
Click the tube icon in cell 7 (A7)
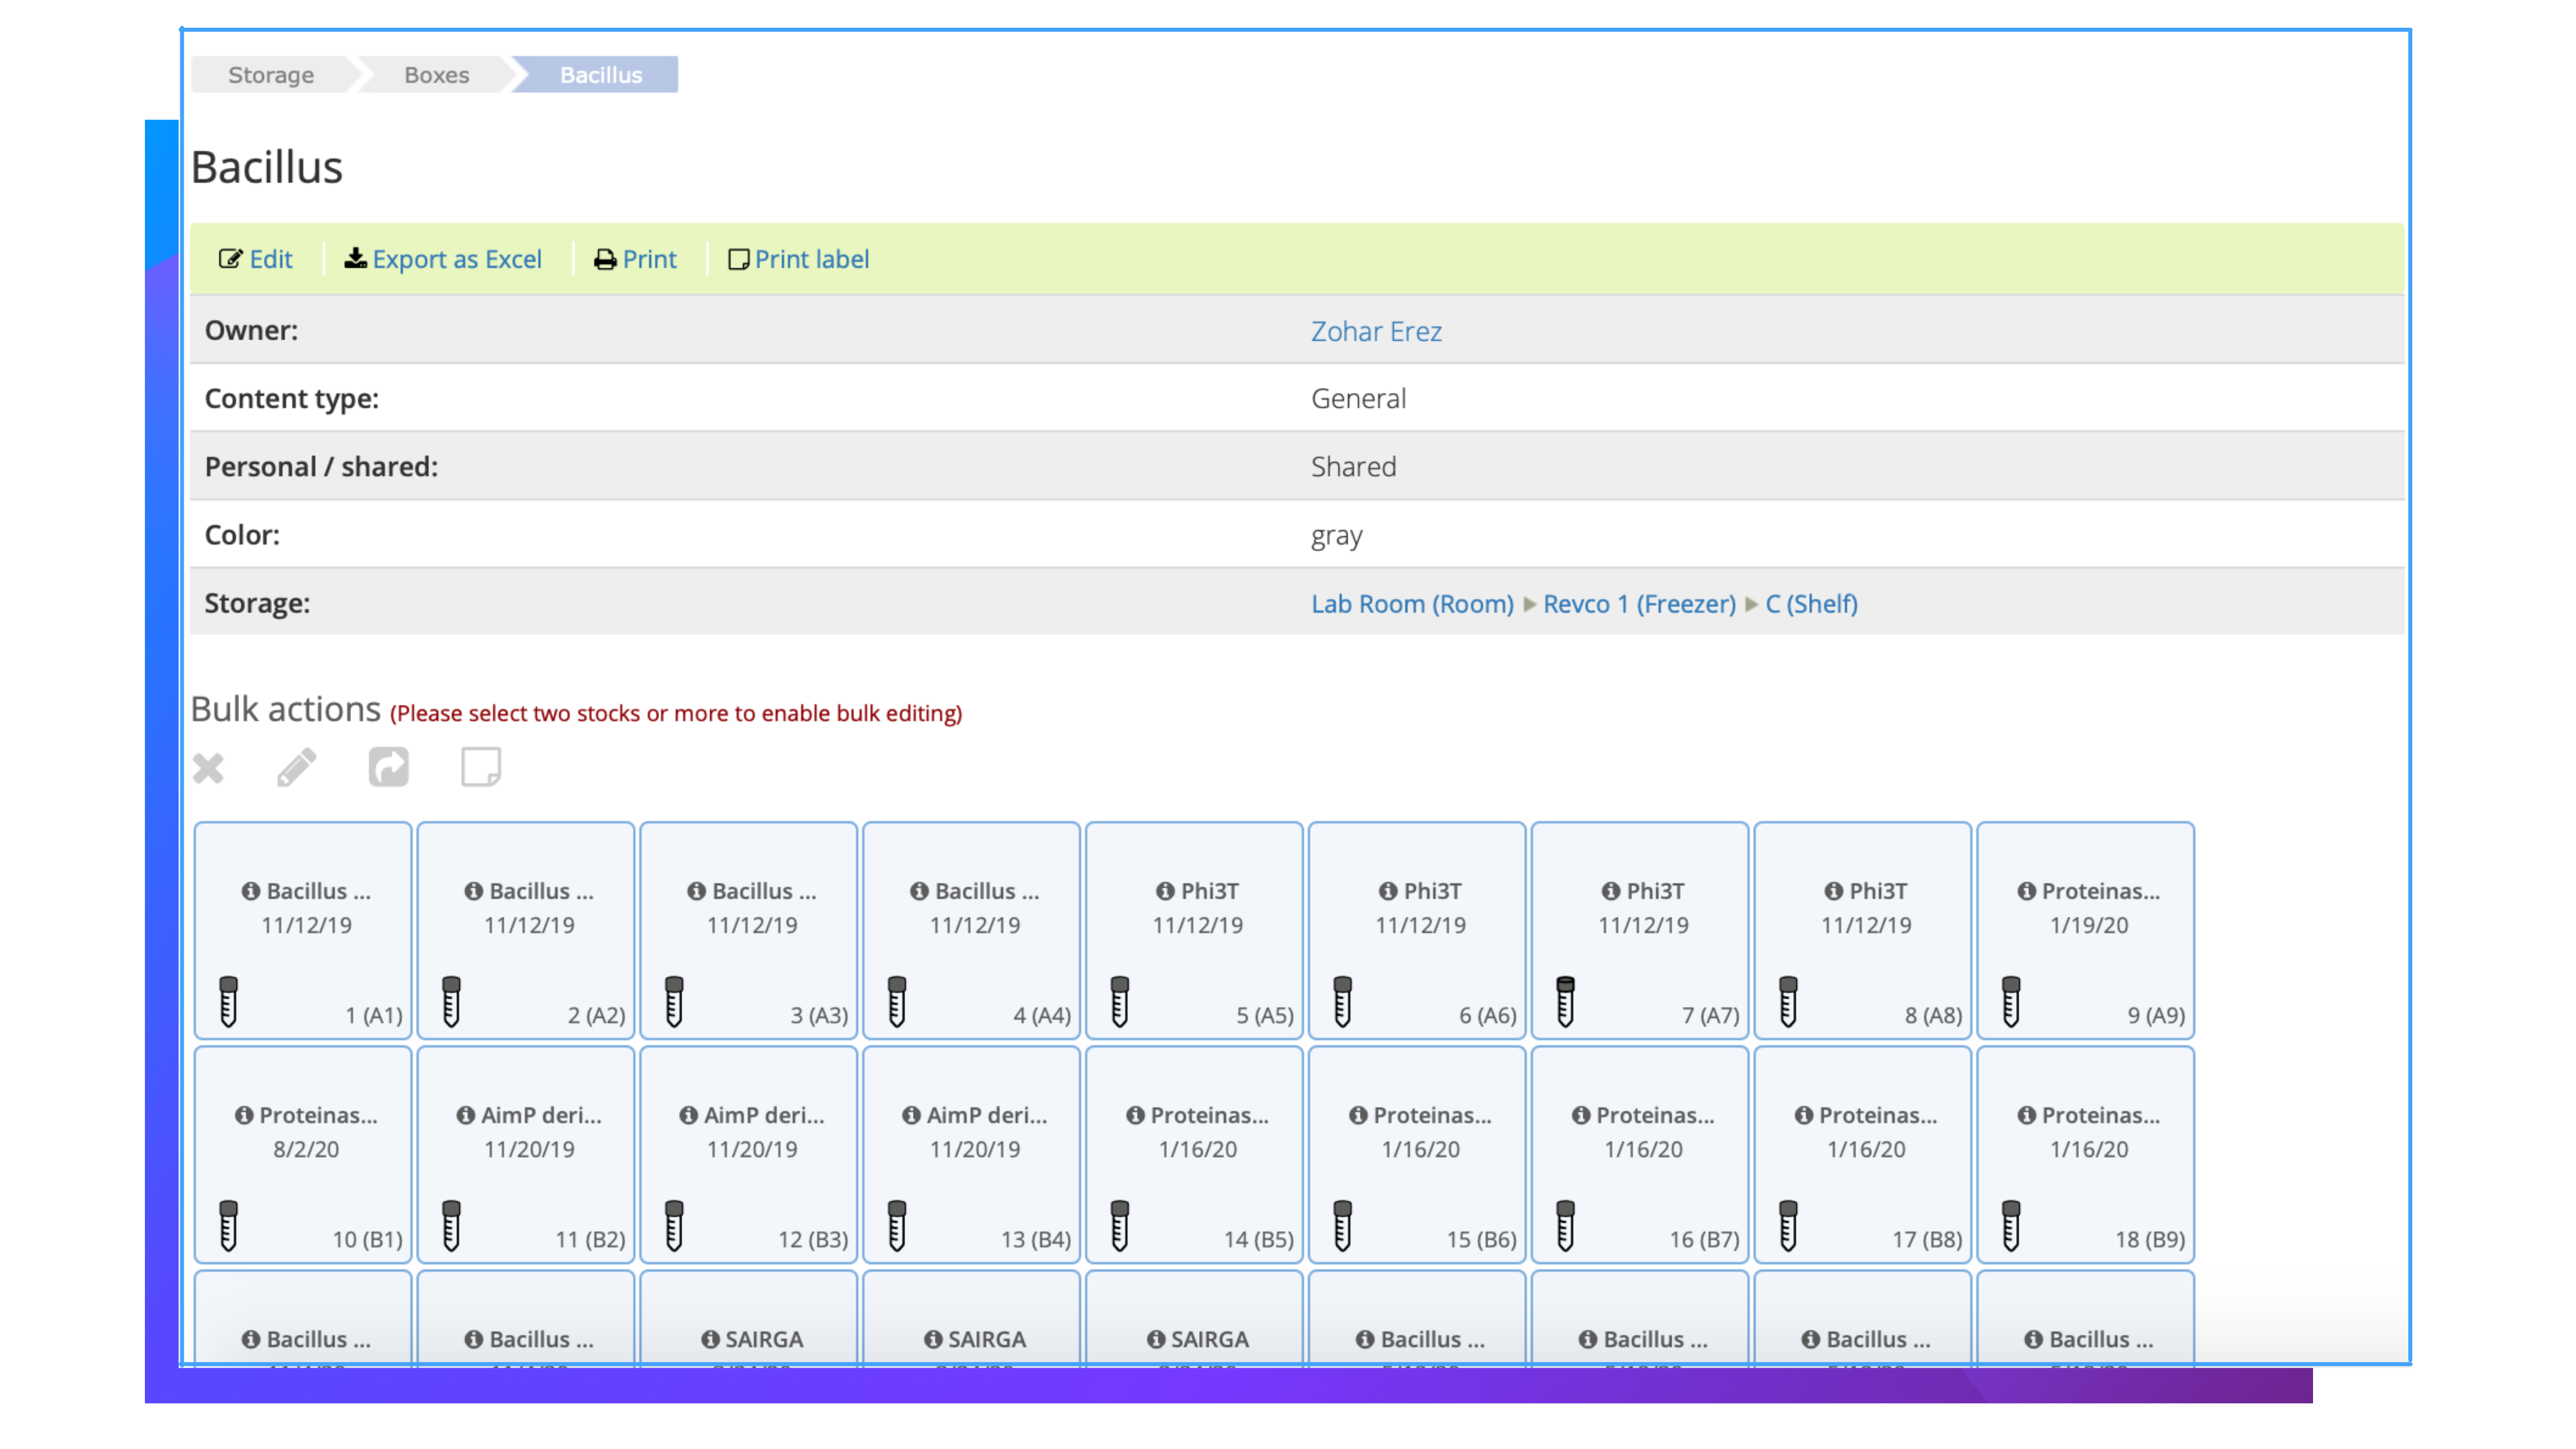tap(1566, 1001)
